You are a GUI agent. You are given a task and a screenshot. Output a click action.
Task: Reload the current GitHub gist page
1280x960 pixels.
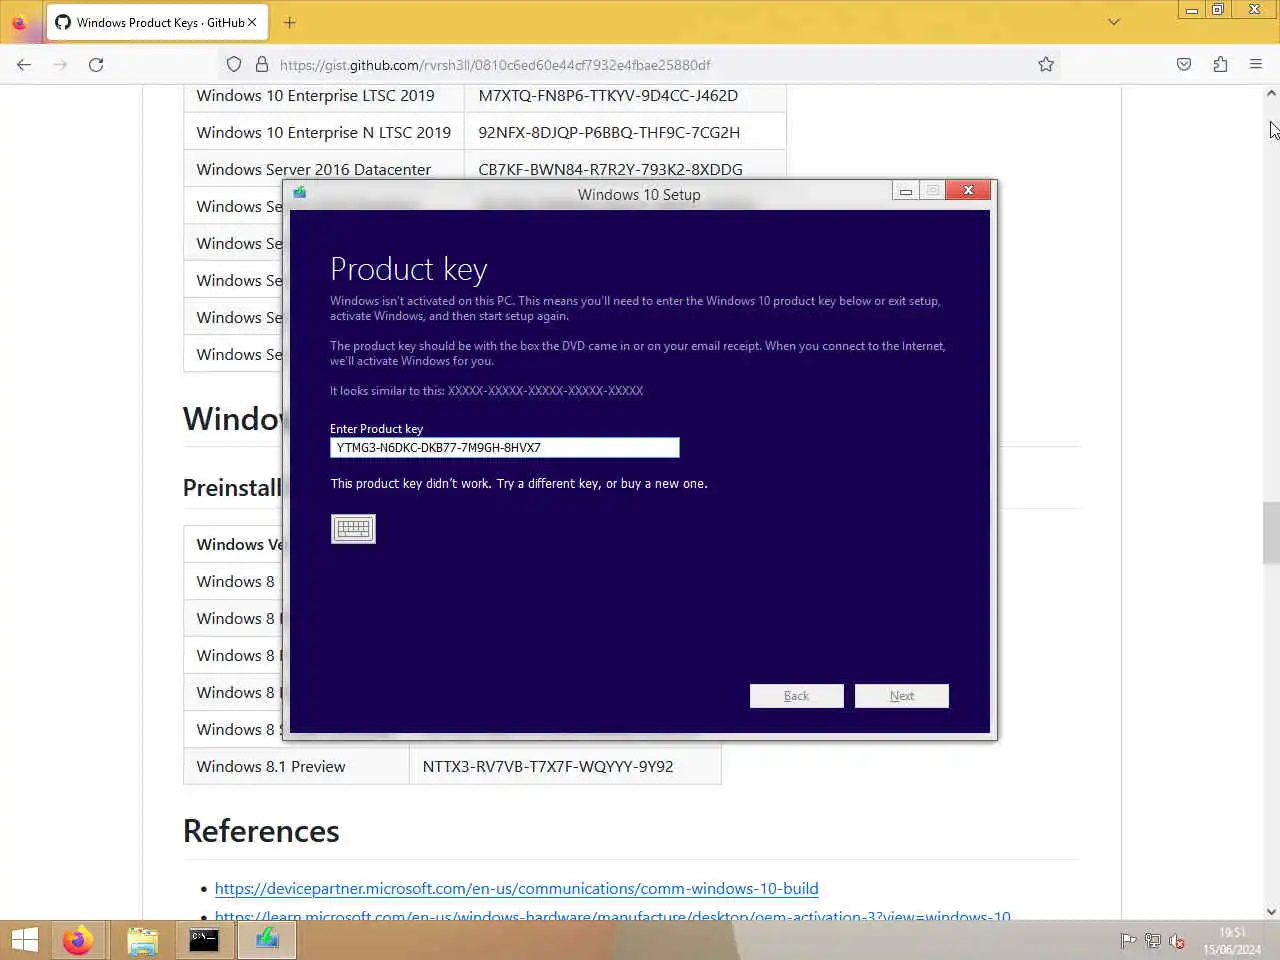(96, 65)
